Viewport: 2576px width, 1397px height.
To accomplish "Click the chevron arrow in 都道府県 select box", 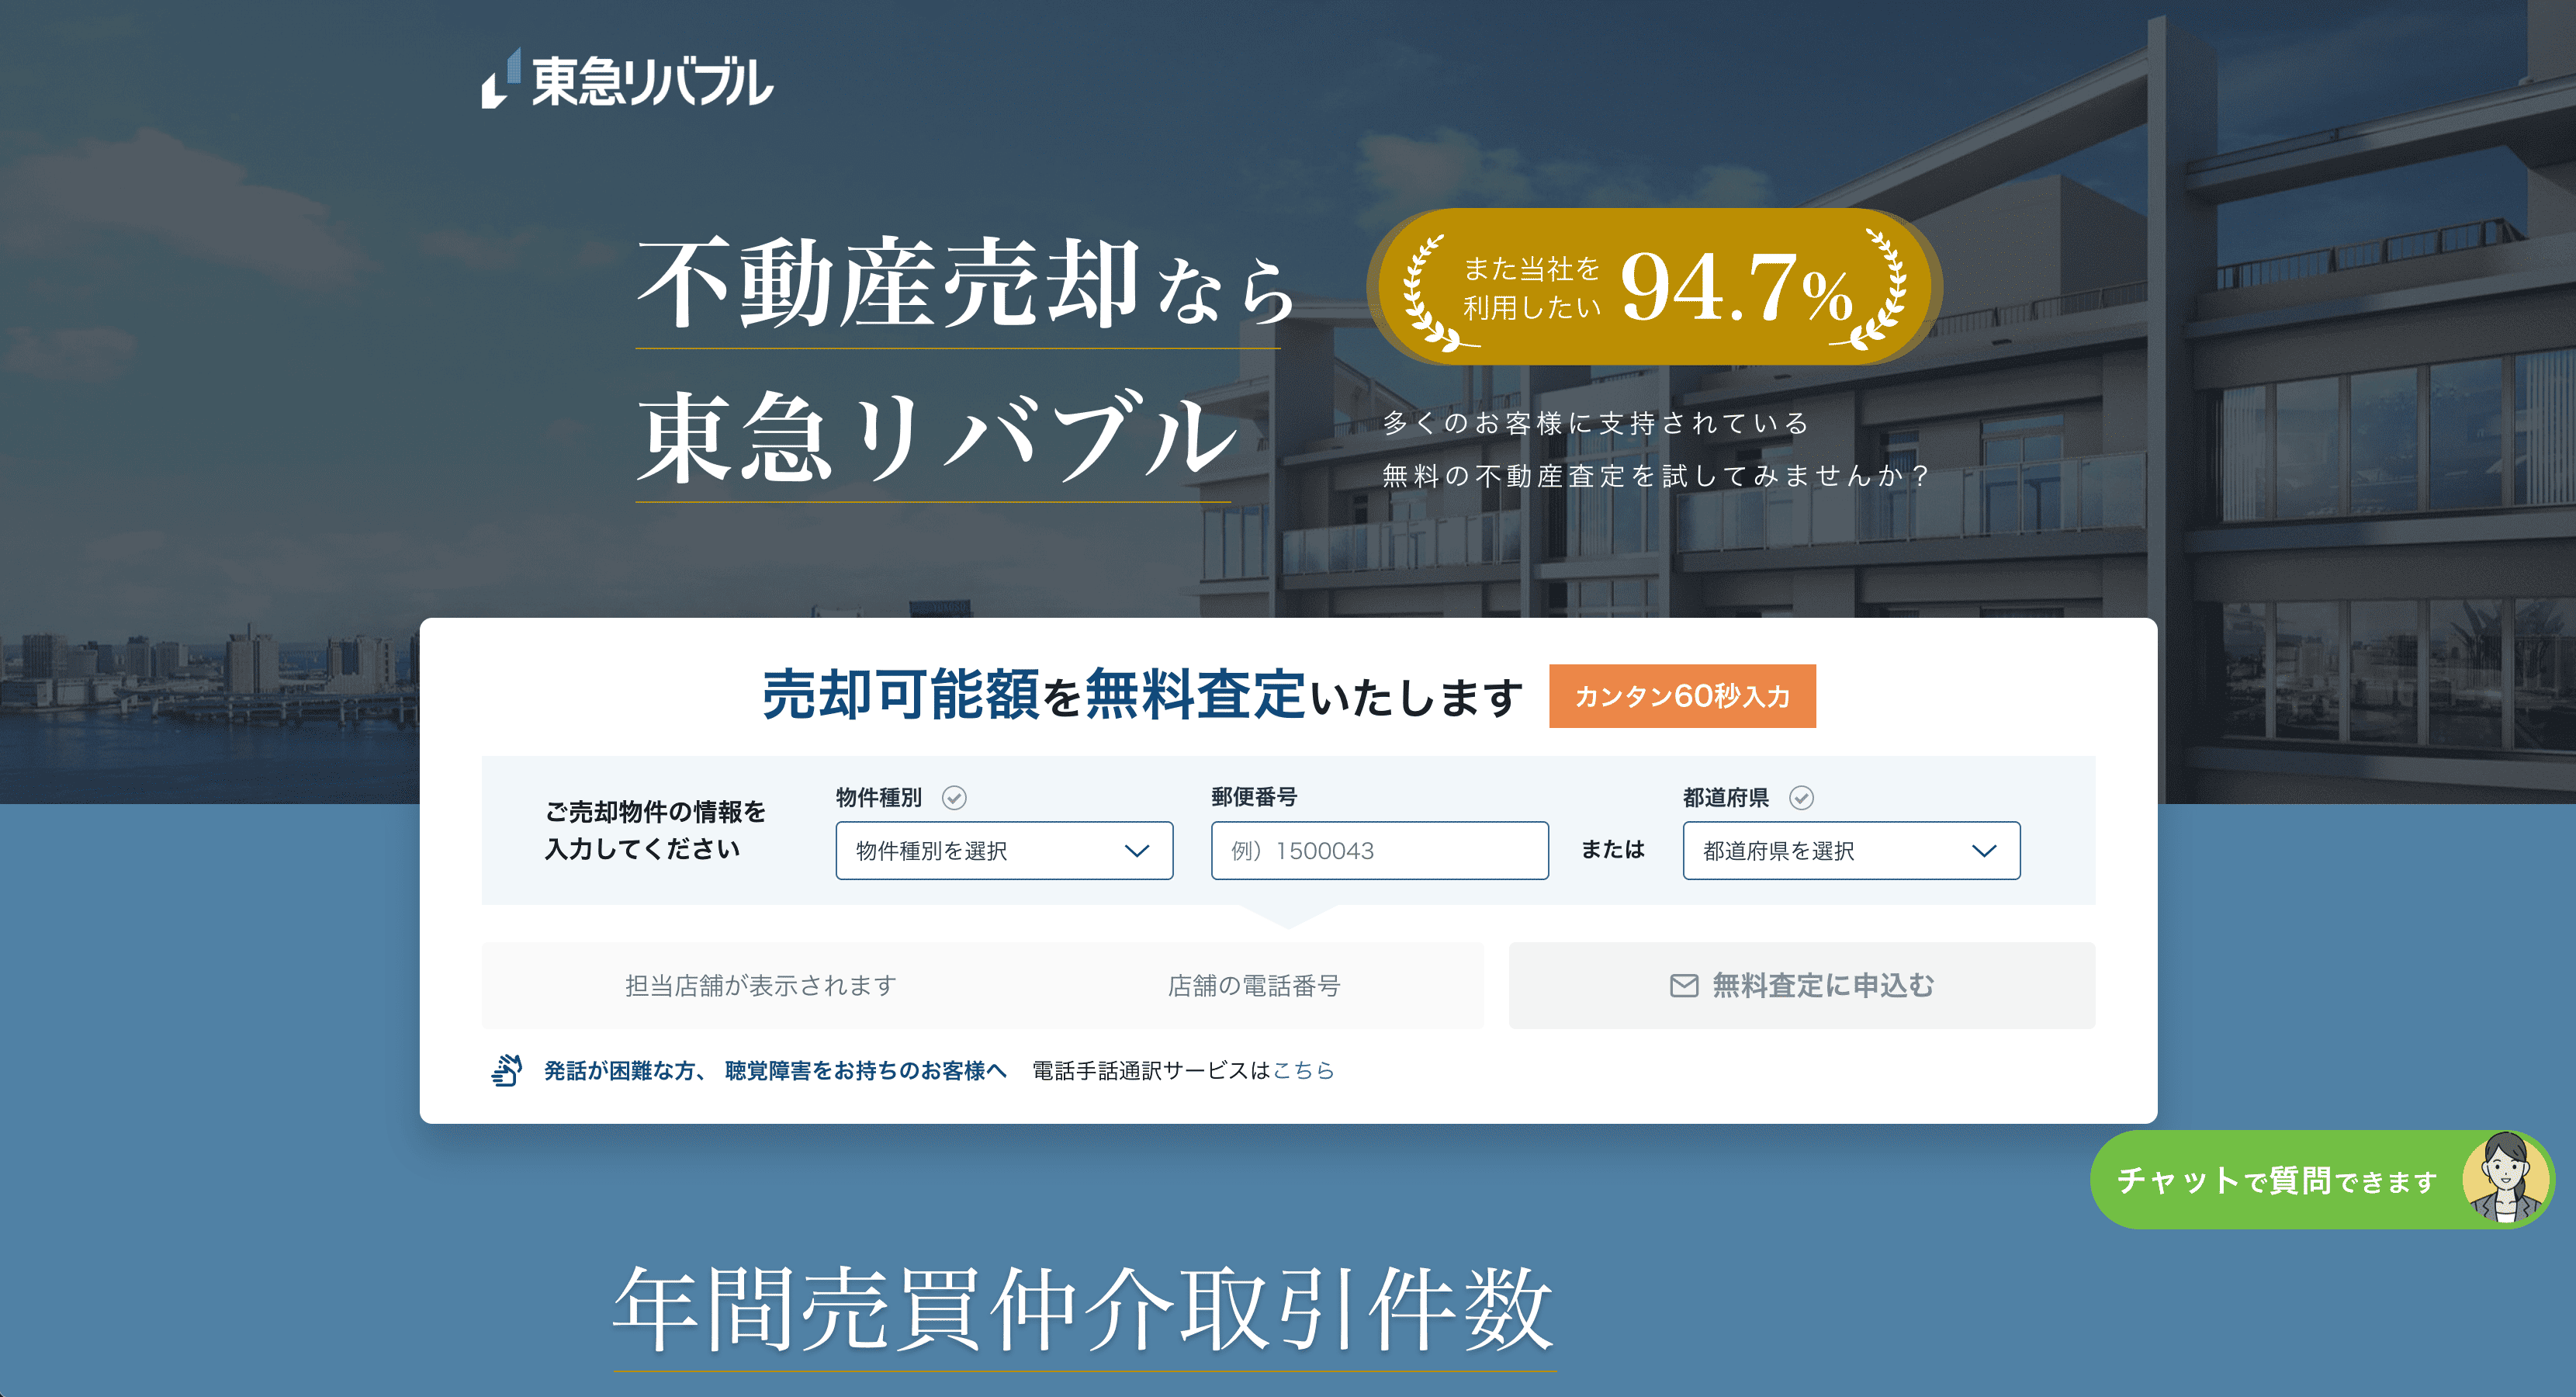I will (1984, 851).
